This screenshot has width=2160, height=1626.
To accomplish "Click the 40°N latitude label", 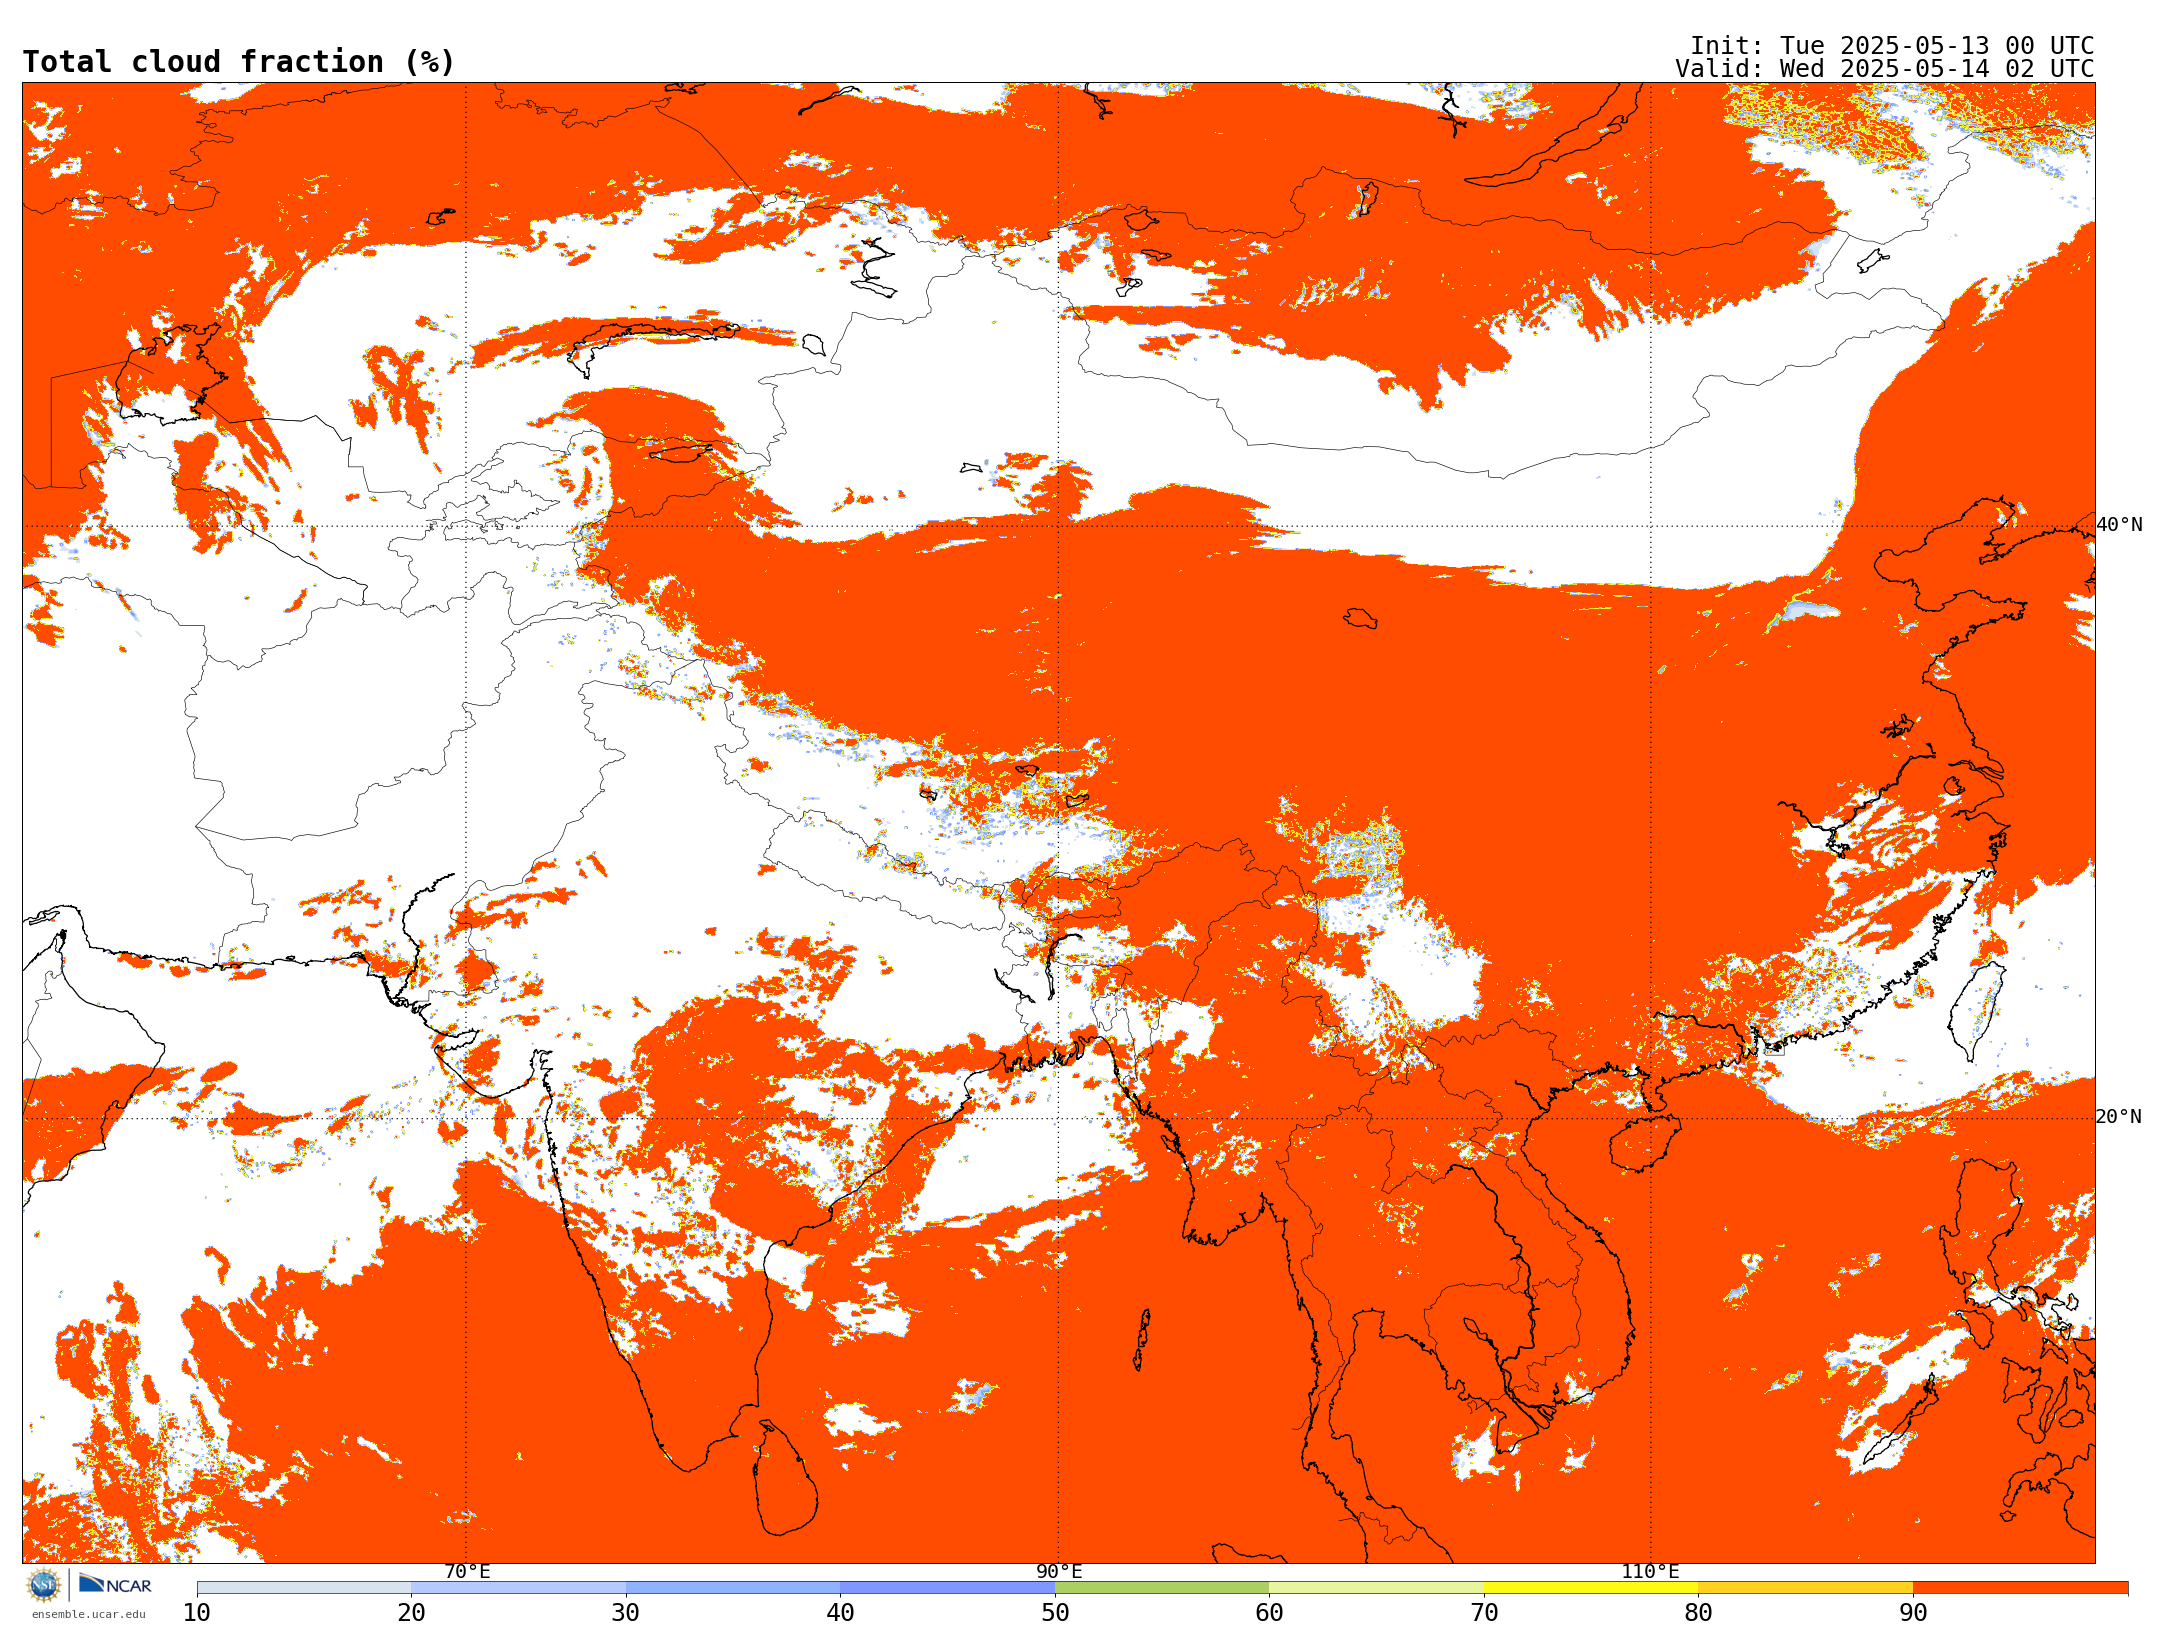I will click(2119, 525).
